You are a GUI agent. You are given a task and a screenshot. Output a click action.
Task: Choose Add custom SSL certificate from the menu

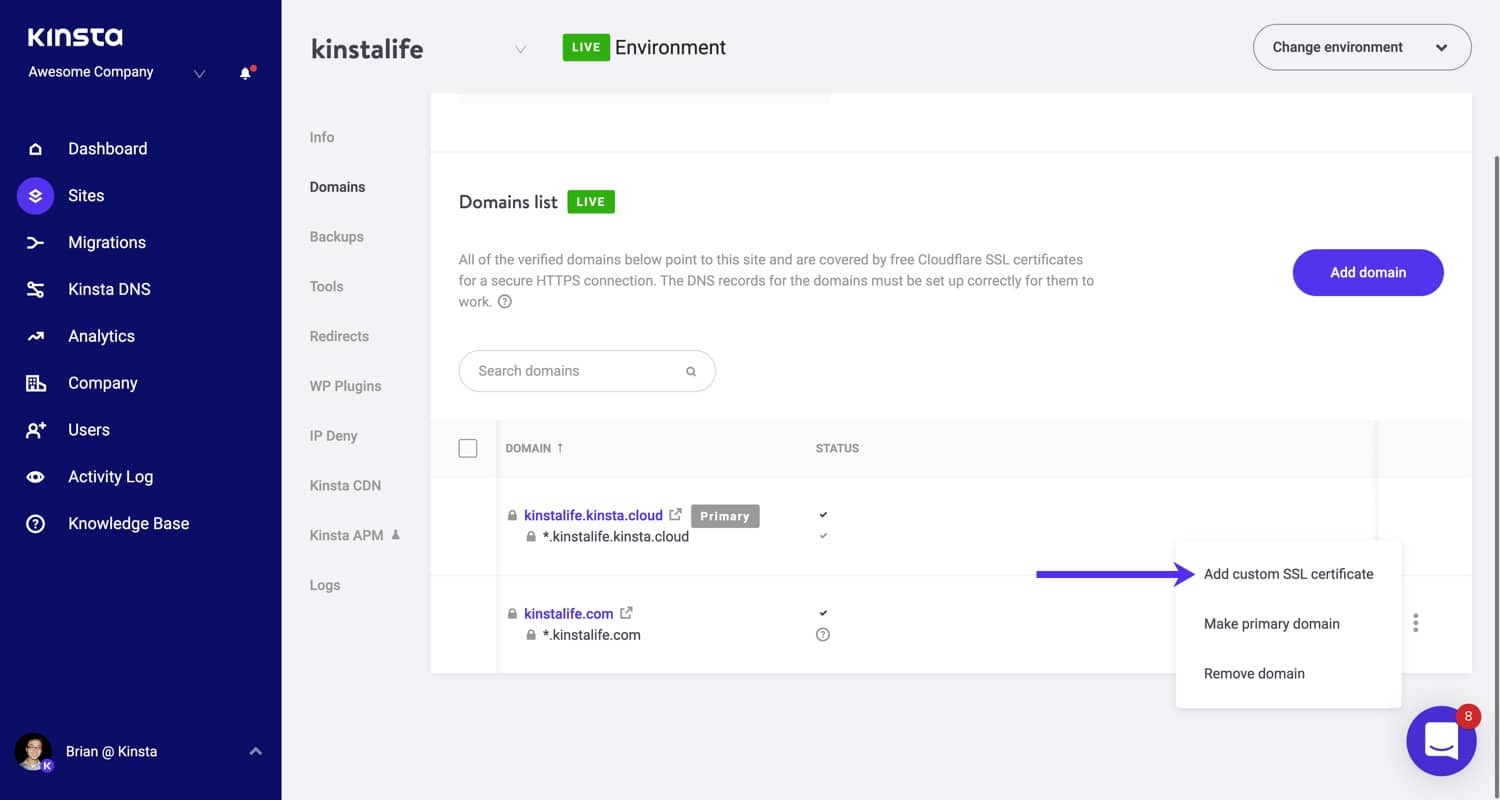coord(1289,573)
